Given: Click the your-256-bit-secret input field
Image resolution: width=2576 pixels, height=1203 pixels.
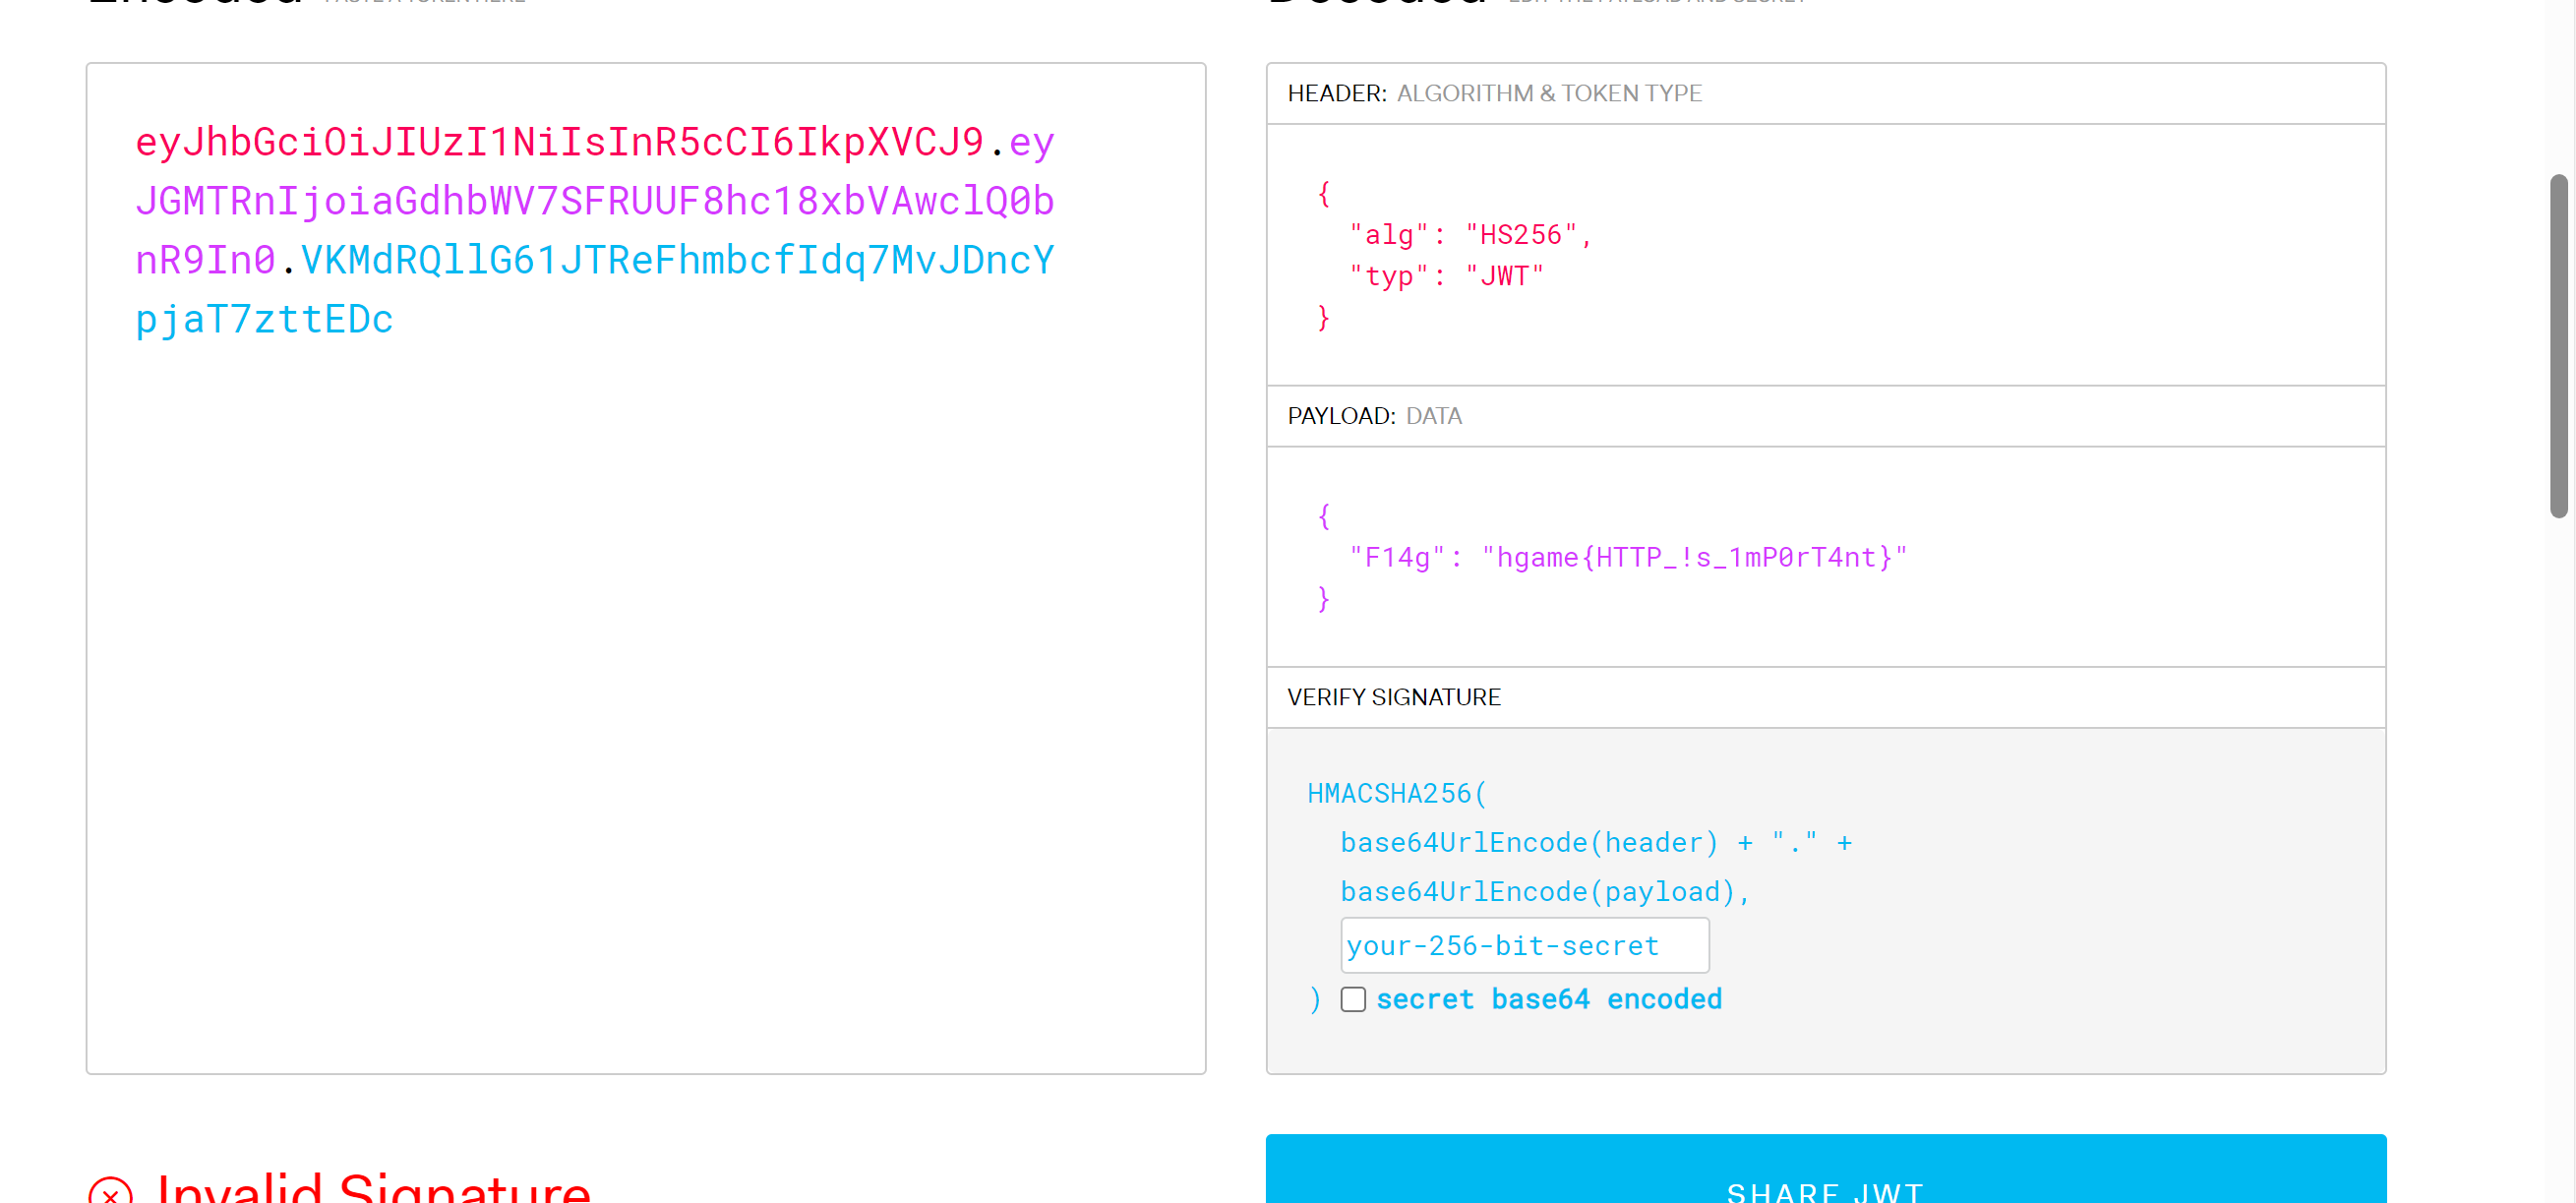Looking at the screenshot, I should [x=1524, y=945].
